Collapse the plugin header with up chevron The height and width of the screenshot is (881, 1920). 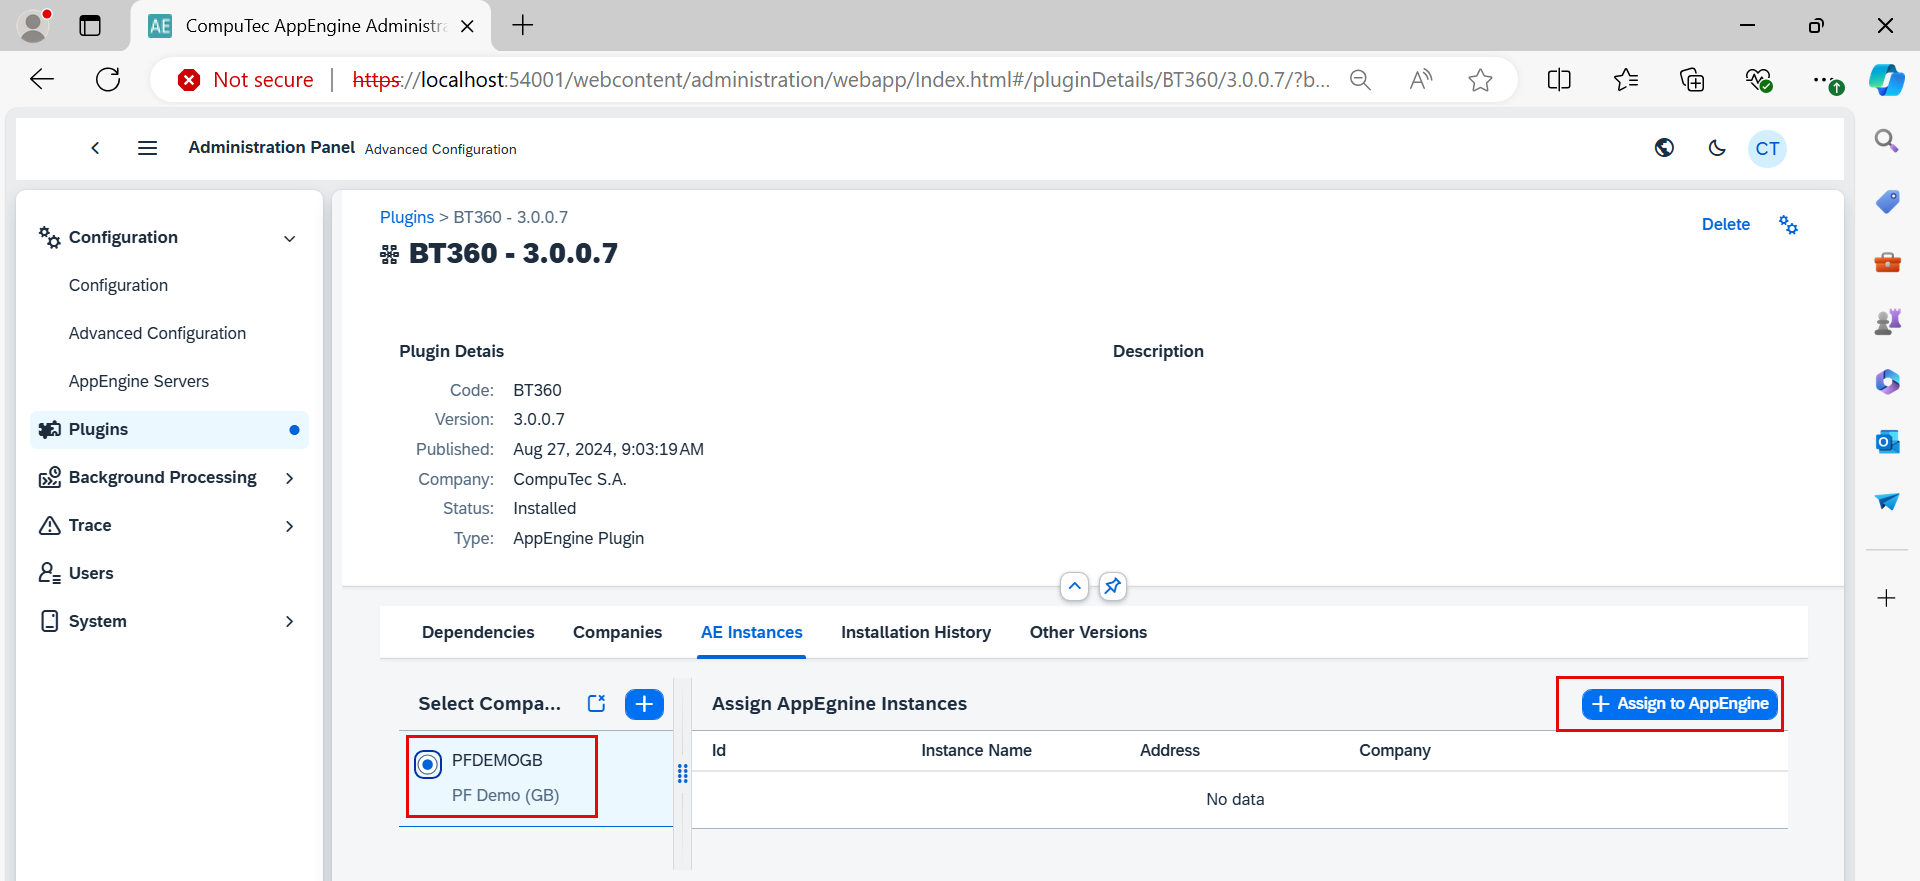pyautogui.click(x=1074, y=586)
